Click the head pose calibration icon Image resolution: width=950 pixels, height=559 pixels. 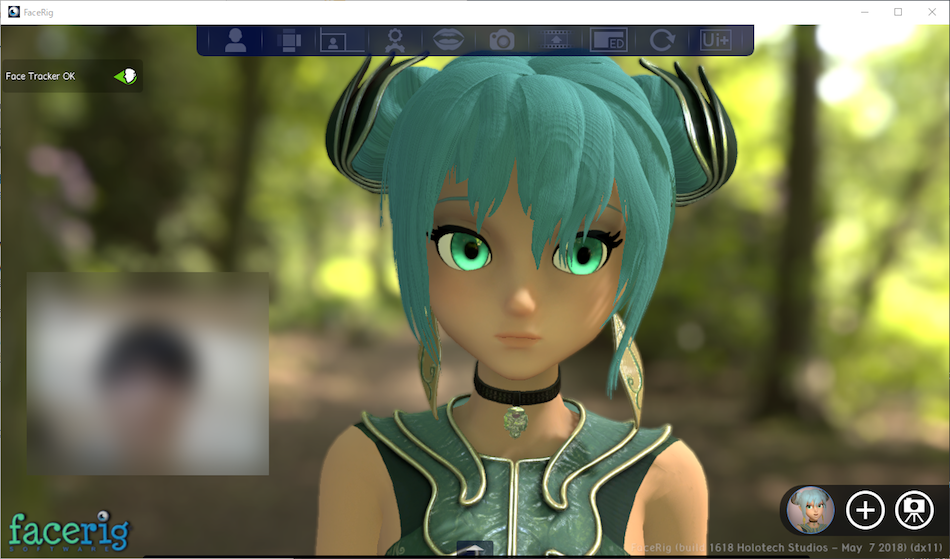click(x=289, y=40)
